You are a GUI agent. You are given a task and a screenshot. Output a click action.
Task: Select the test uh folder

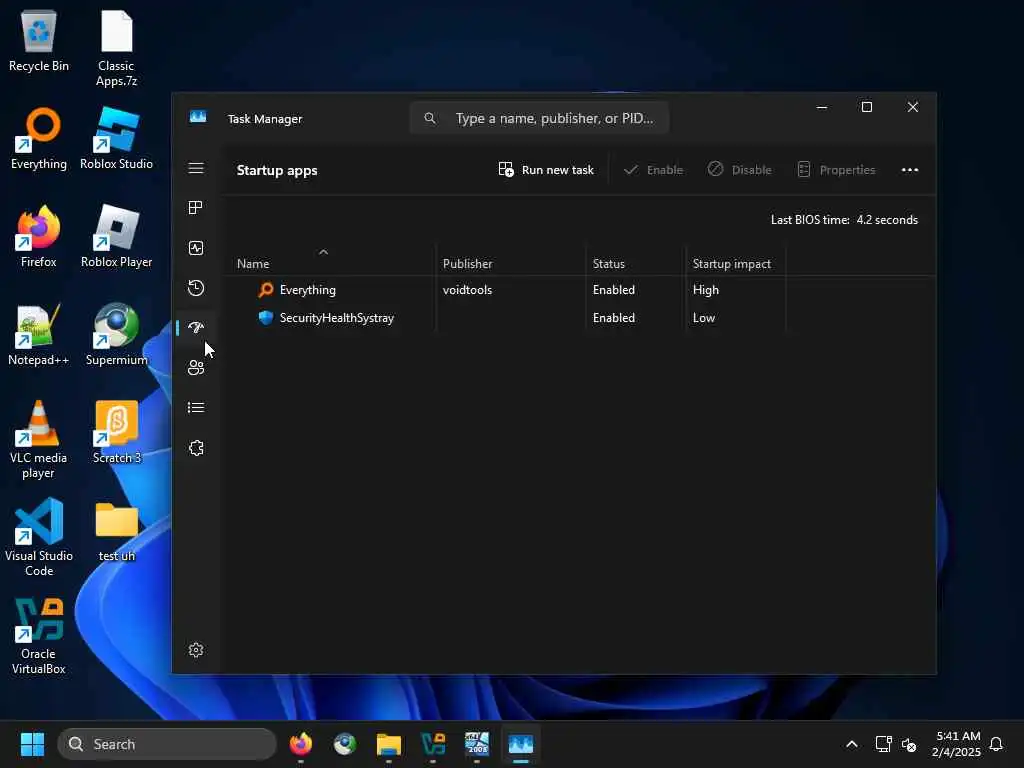pos(116,532)
